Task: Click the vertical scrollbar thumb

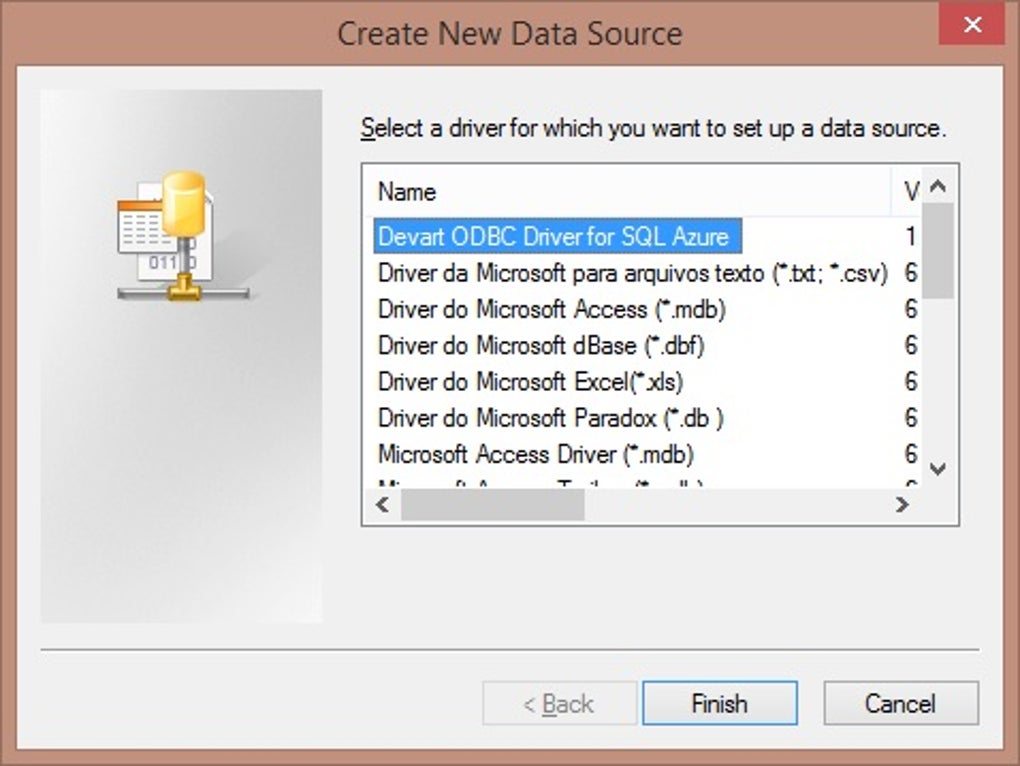Action: coord(937,250)
